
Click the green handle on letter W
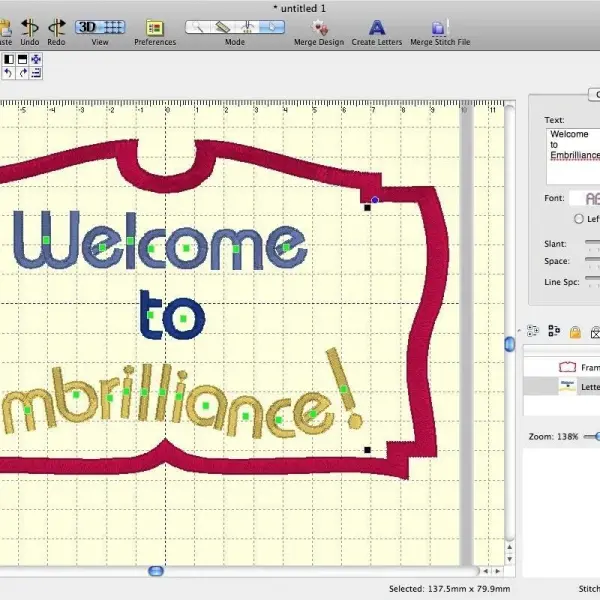click(x=46, y=240)
